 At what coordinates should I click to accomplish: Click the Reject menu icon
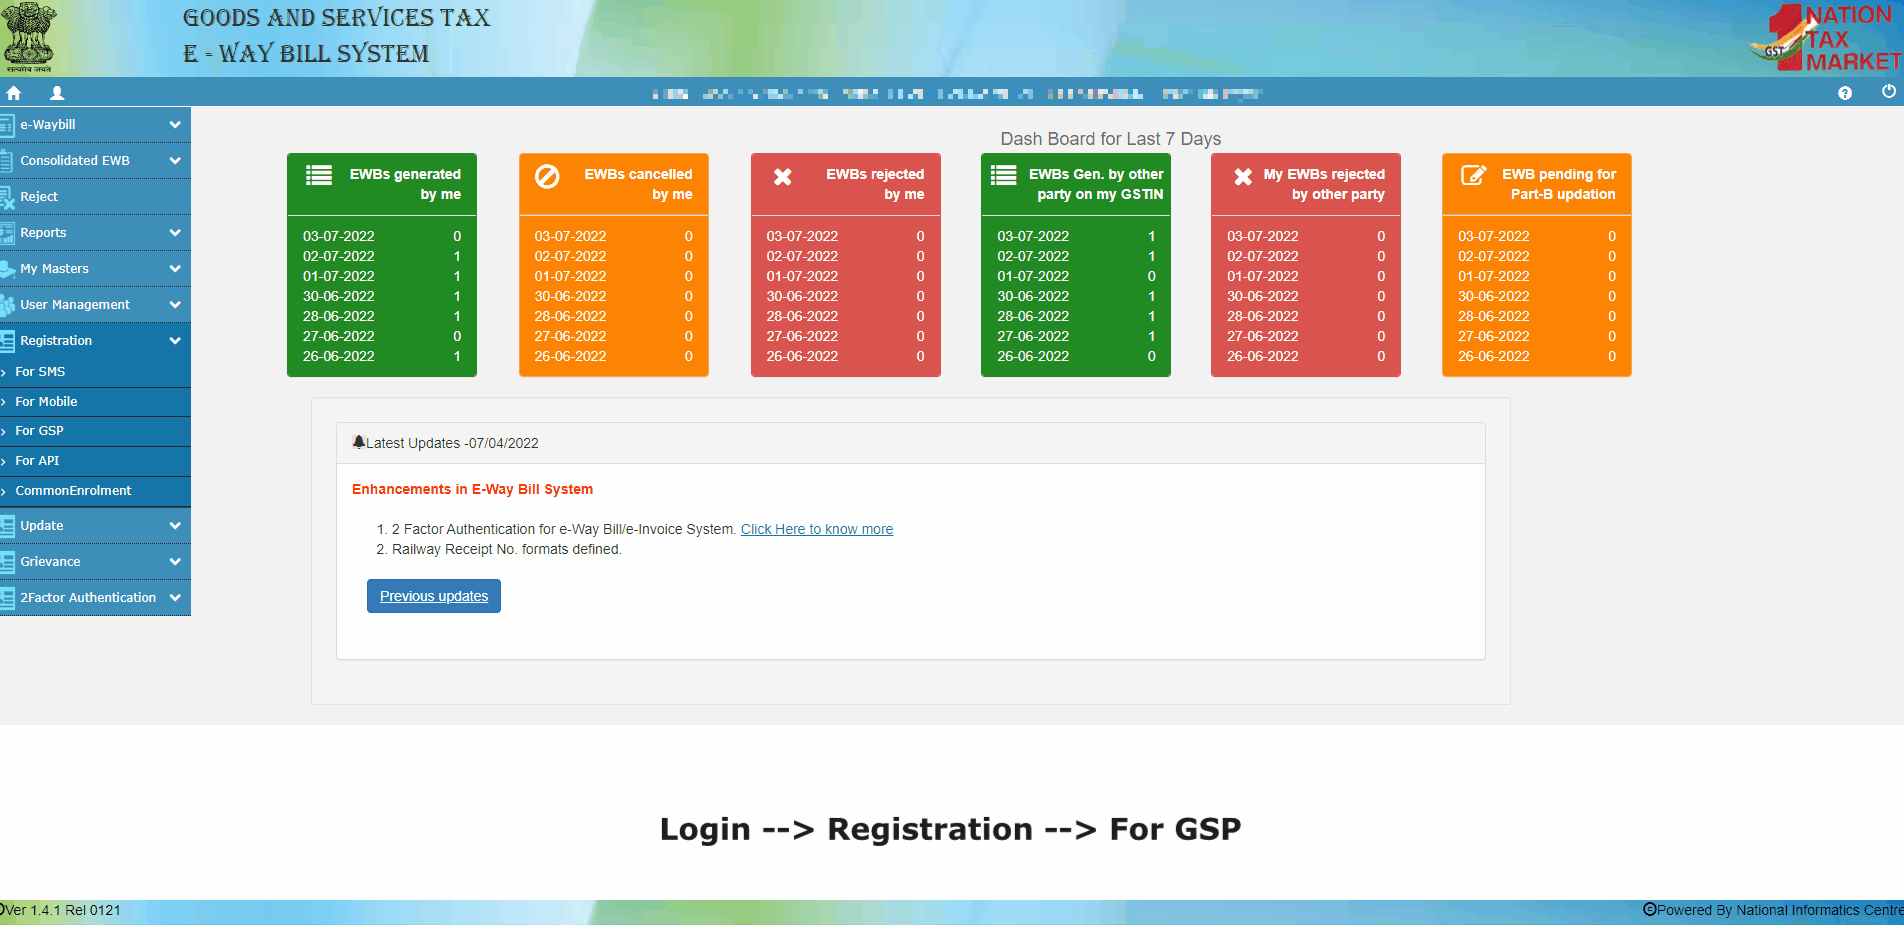pyautogui.click(x=7, y=197)
